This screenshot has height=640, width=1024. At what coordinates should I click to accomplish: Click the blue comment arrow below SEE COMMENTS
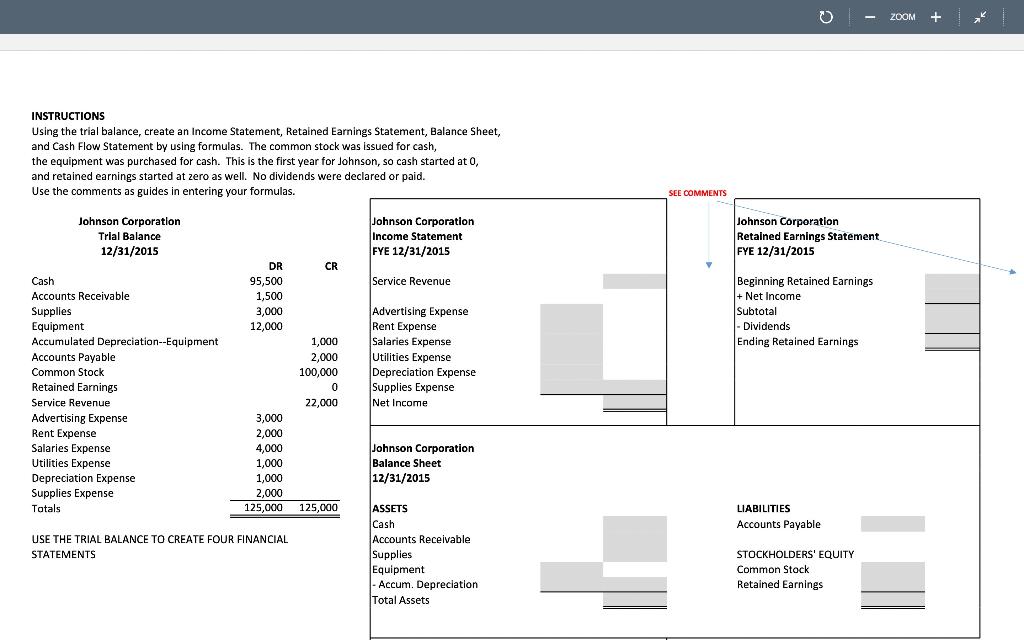point(708,262)
